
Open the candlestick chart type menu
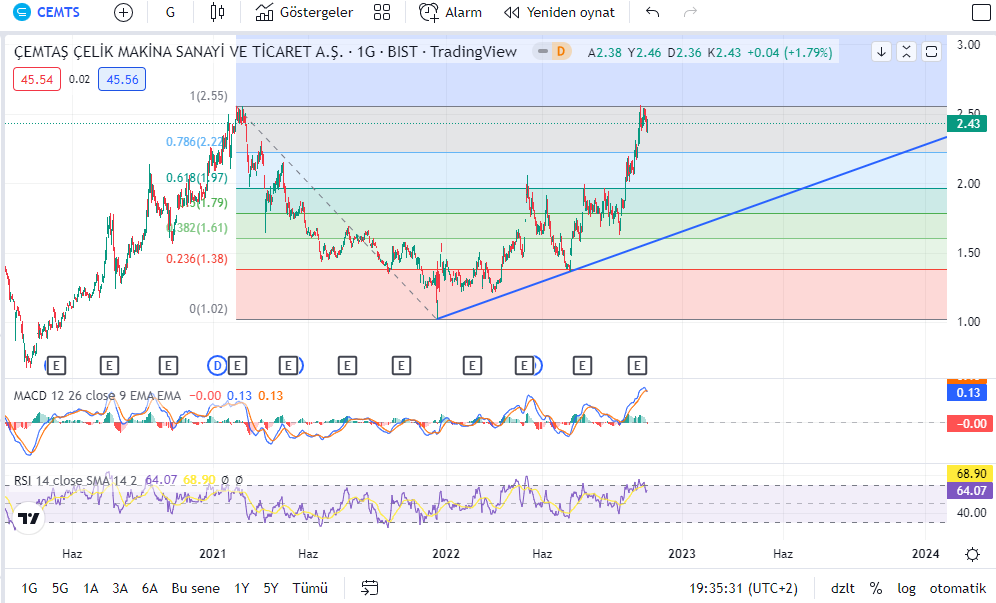coord(217,12)
